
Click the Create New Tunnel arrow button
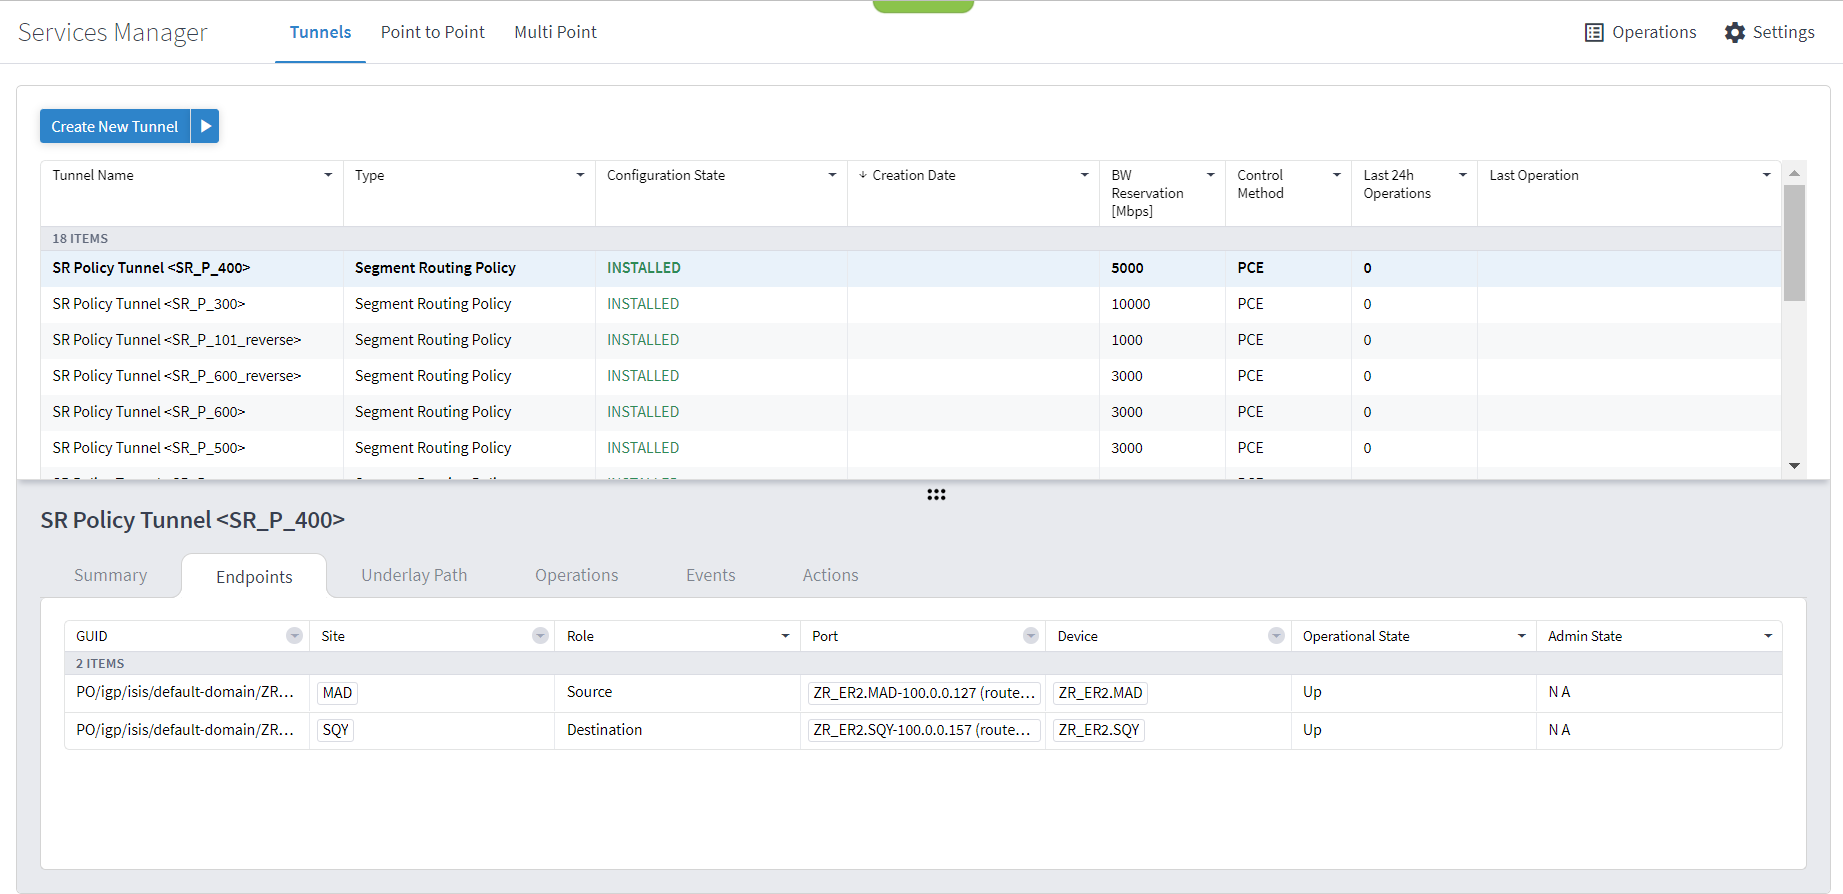(205, 126)
